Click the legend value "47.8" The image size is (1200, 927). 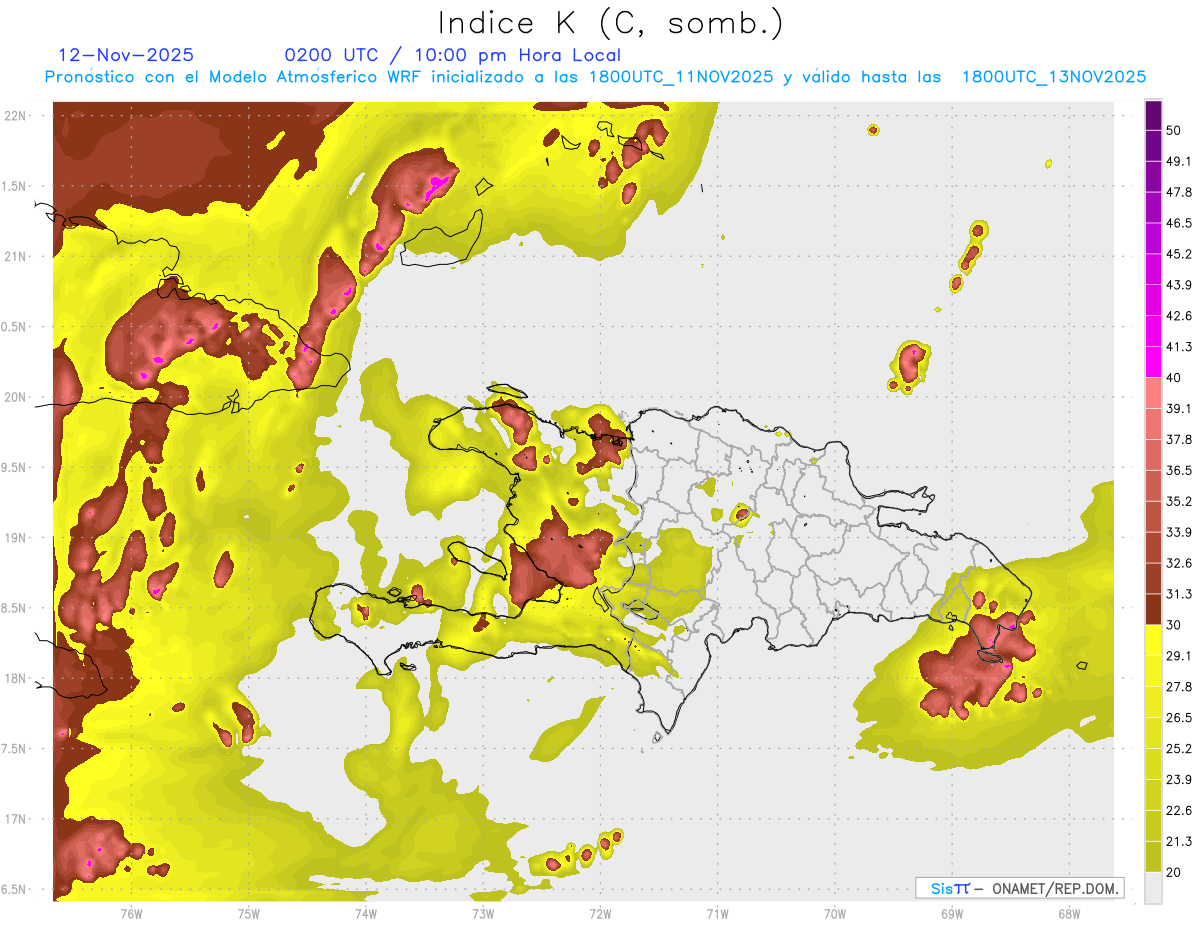tap(1179, 192)
